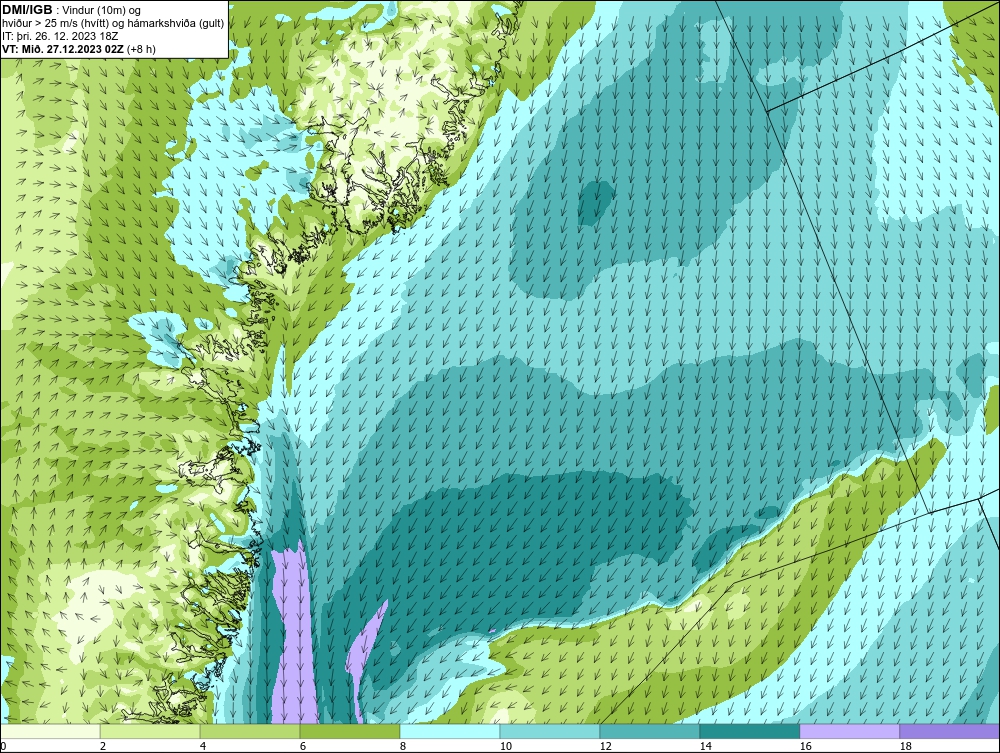Click the legend scale label 18
The image size is (1000, 753).
click(x=905, y=746)
